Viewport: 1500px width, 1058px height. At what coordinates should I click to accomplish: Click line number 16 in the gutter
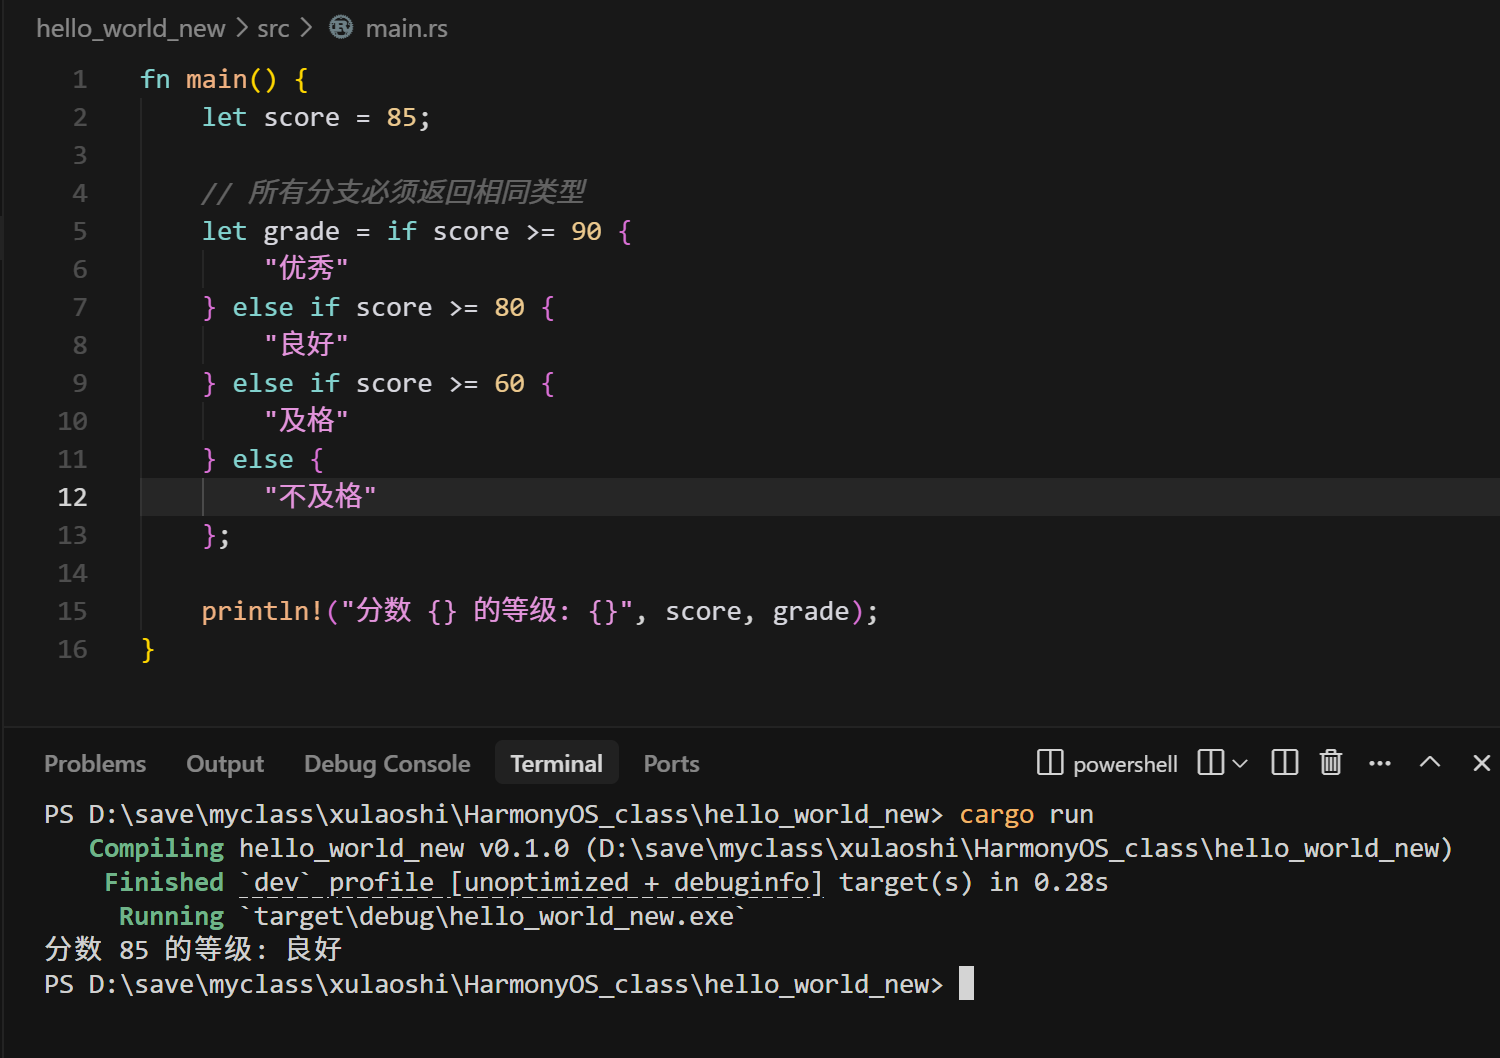click(72, 649)
